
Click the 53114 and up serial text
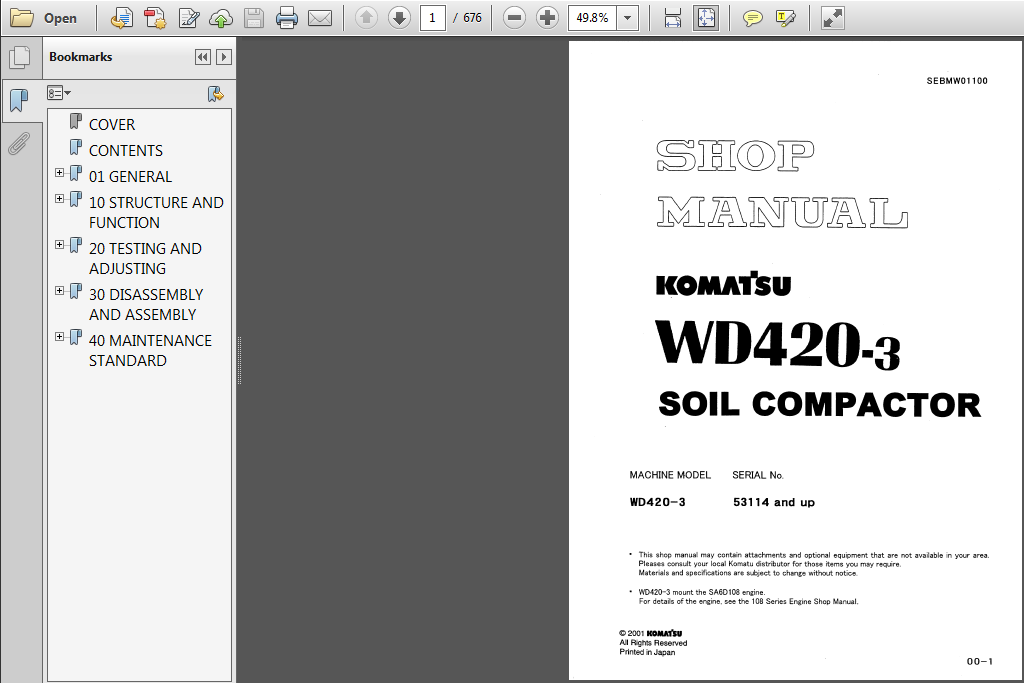tap(774, 502)
